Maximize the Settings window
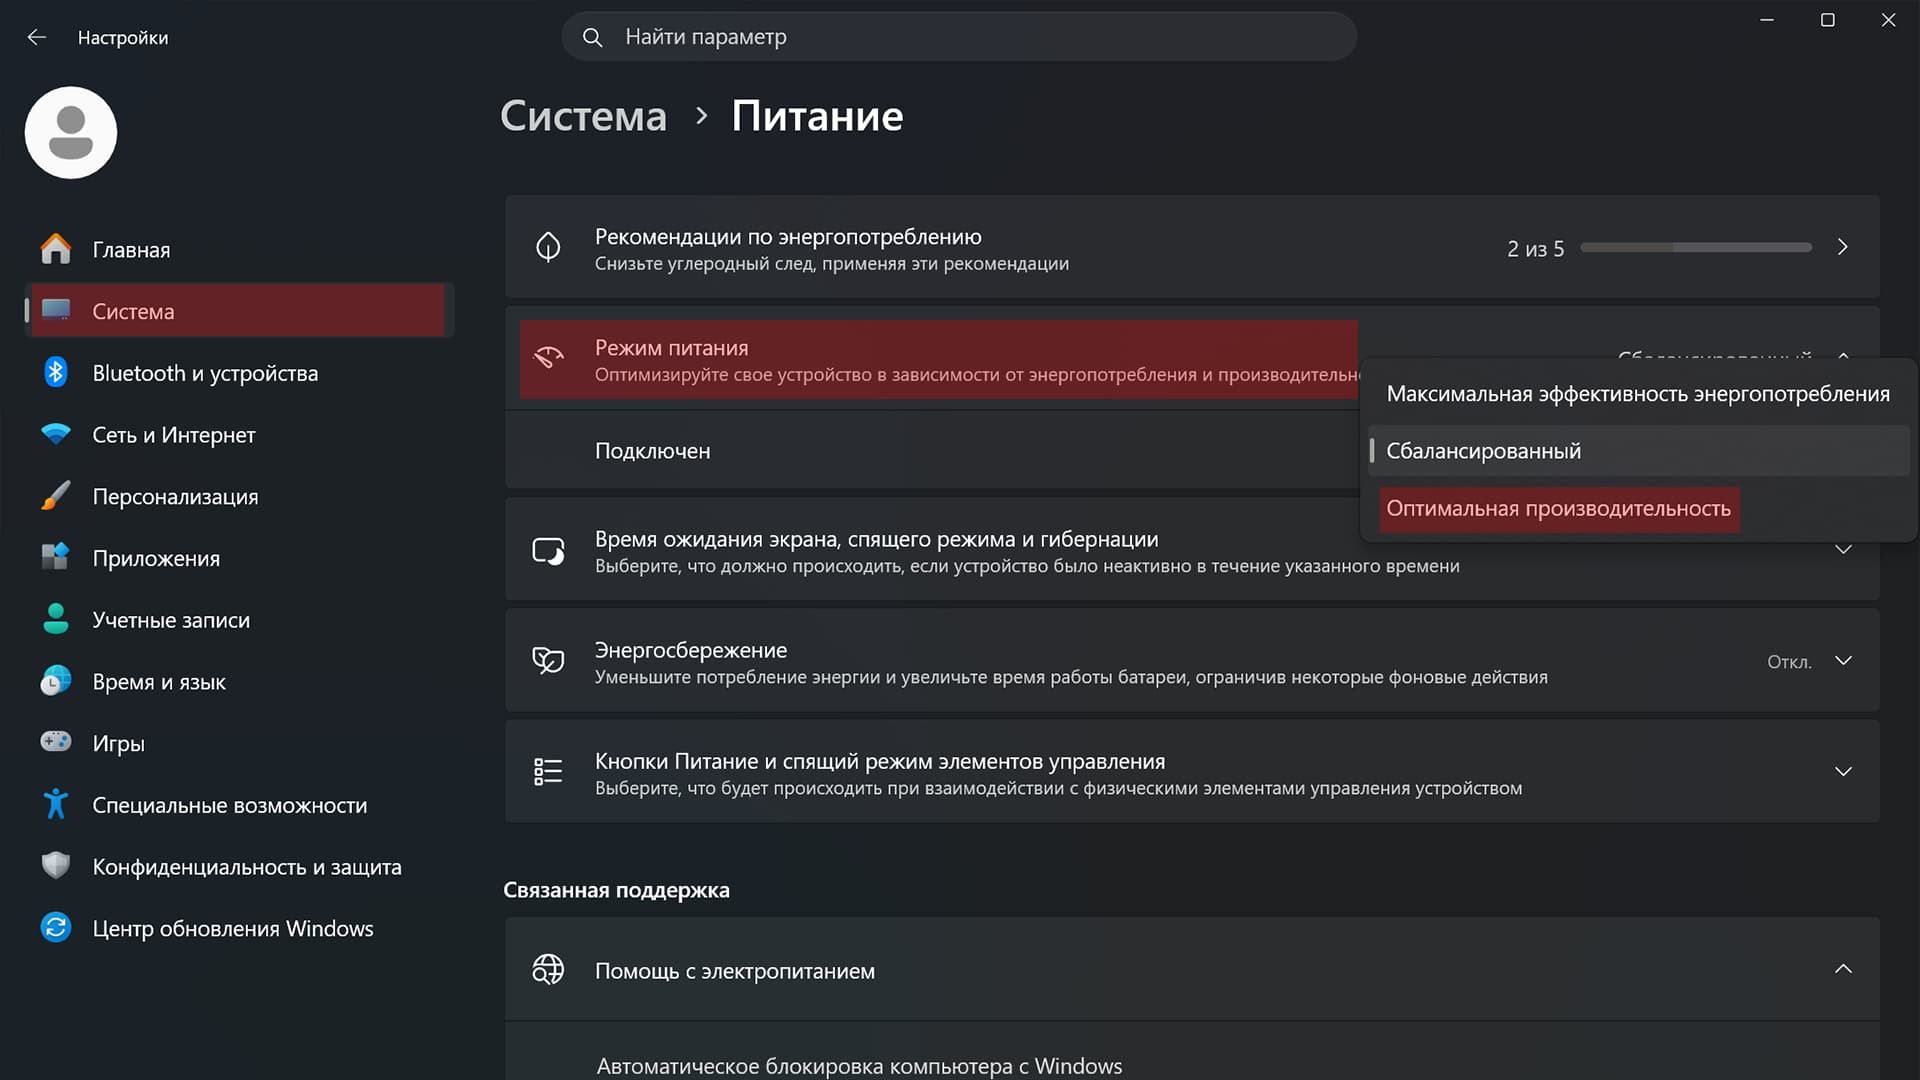Screen dimensions: 1920x1080 pos(1827,20)
